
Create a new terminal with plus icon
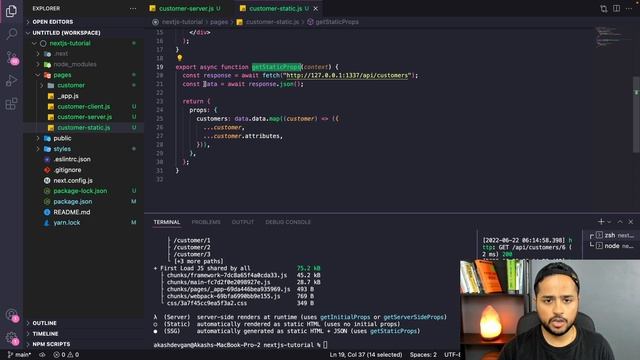(x=601, y=222)
